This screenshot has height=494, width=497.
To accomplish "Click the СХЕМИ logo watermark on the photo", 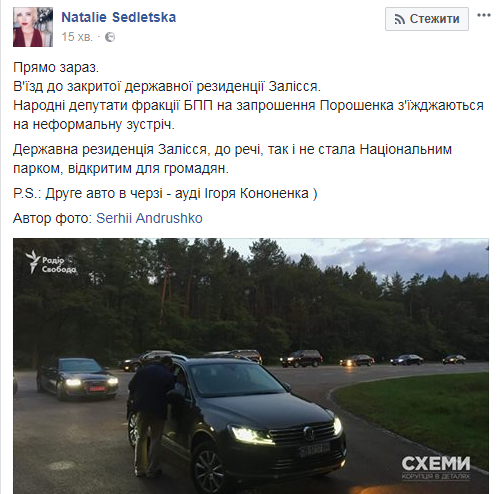I will point(436,468).
